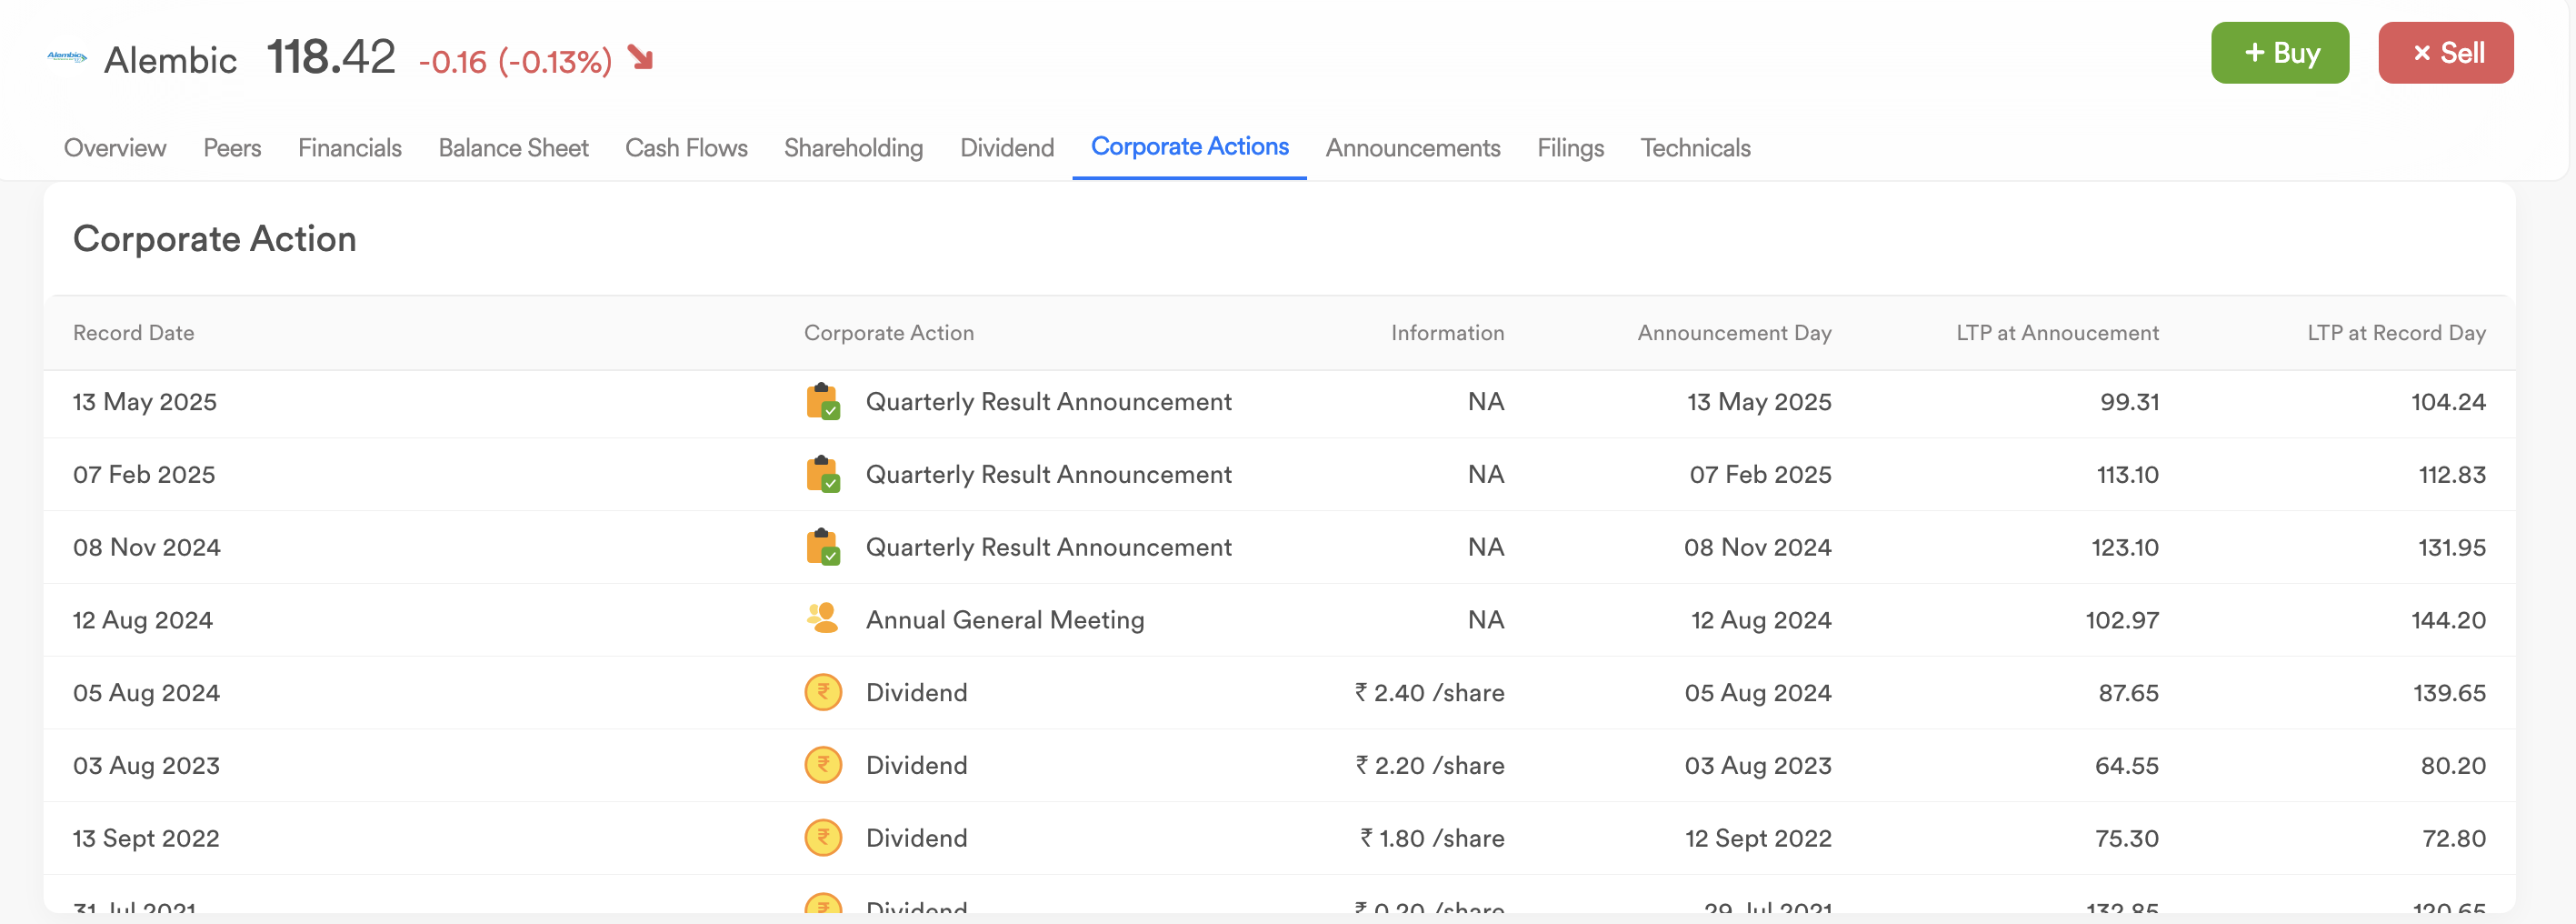This screenshot has height=924, width=2576.
Task: Click the ₹ 2.40 /share value
Action: coord(1429,693)
